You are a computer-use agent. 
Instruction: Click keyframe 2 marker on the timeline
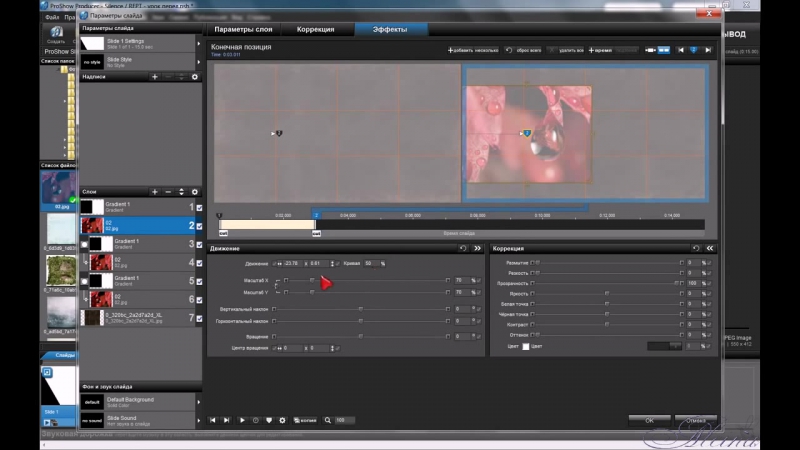[316, 216]
